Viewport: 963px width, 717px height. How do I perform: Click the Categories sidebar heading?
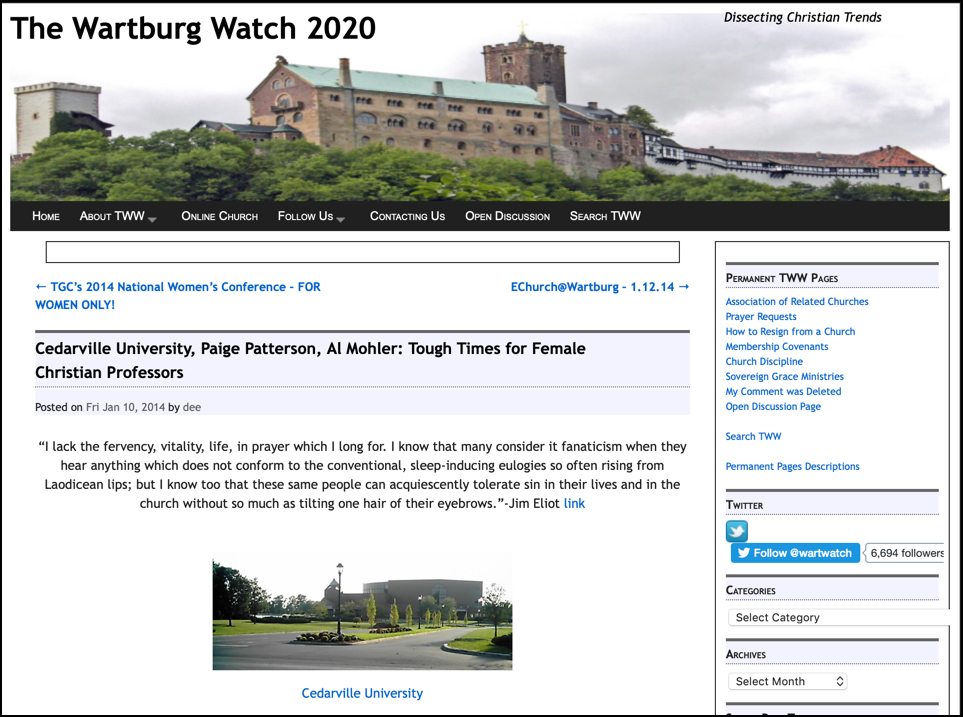751,590
